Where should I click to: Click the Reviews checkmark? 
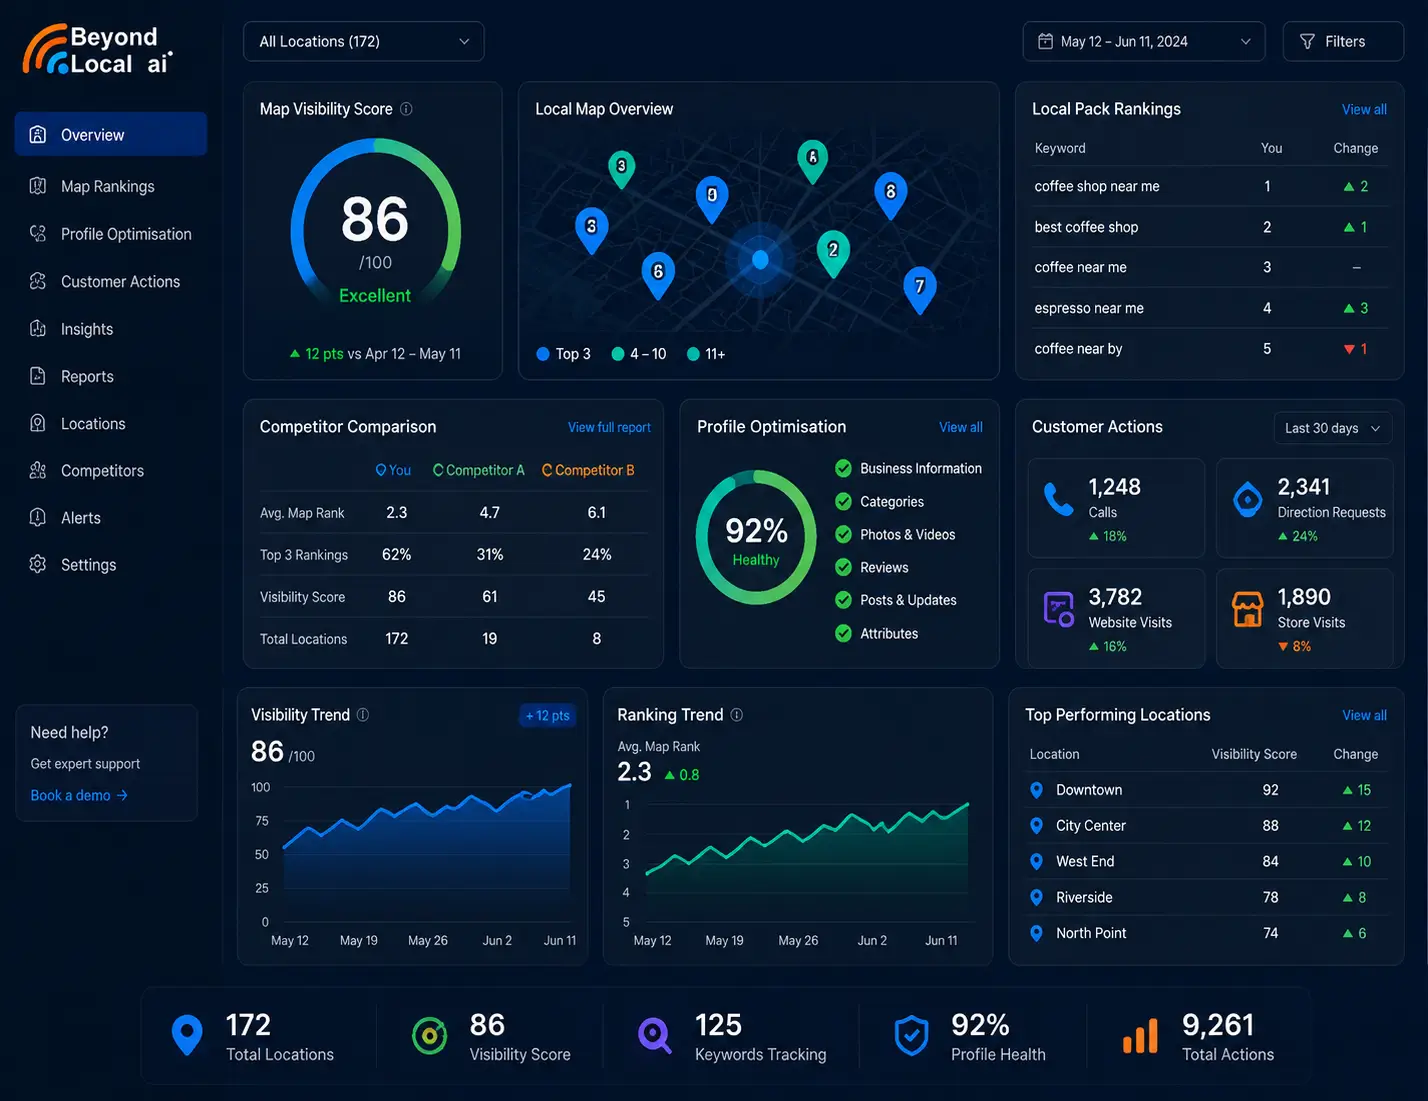843,567
